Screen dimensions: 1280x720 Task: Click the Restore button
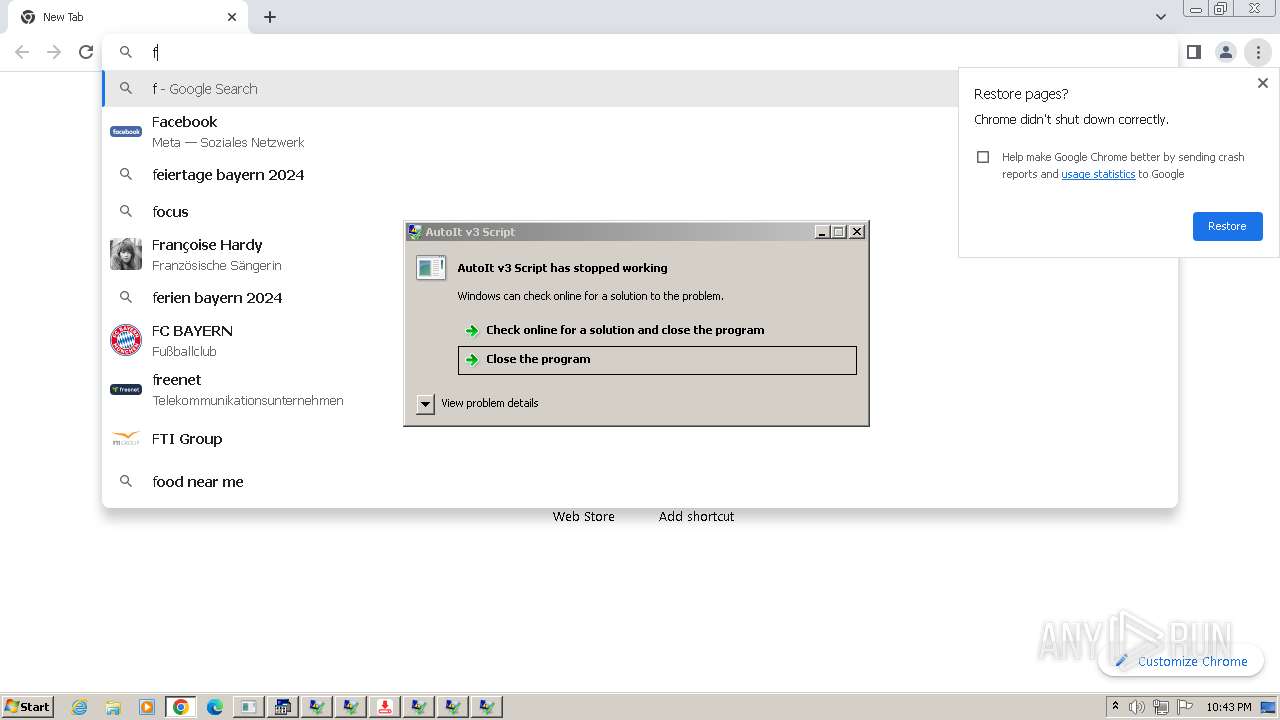coord(1227,226)
